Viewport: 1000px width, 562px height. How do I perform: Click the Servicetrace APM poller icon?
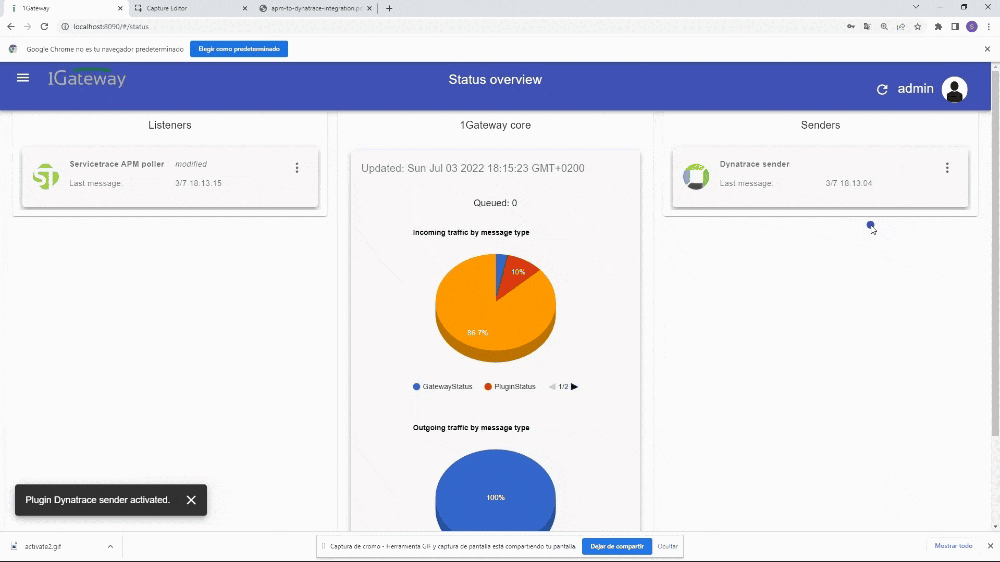(x=46, y=177)
